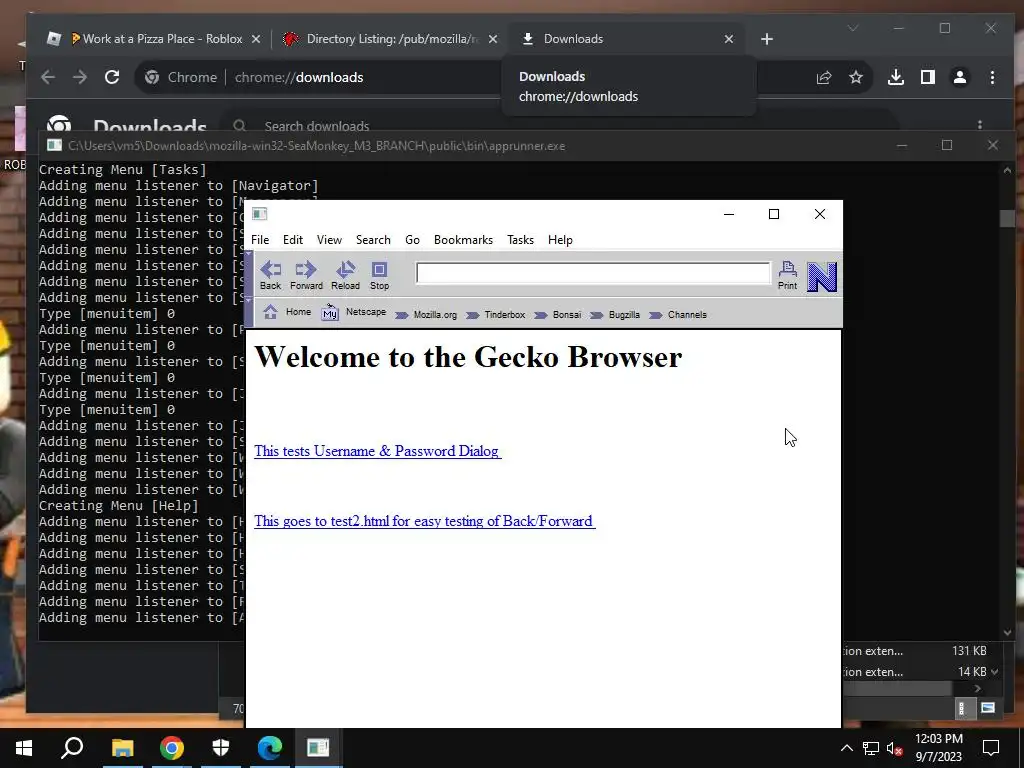The height and width of the screenshot is (768, 1024).
Task: Follow the Username & Password Dialog test link
Action: pyautogui.click(x=377, y=451)
